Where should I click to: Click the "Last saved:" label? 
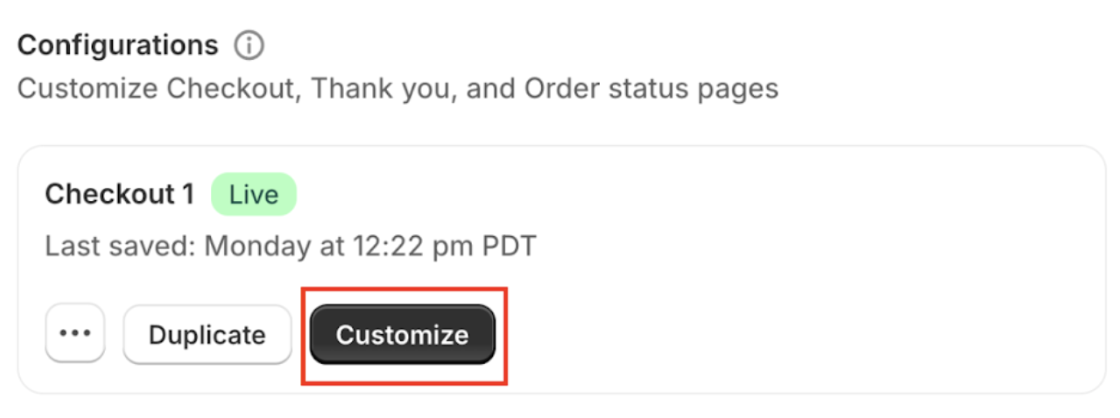click(x=121, y=247)
